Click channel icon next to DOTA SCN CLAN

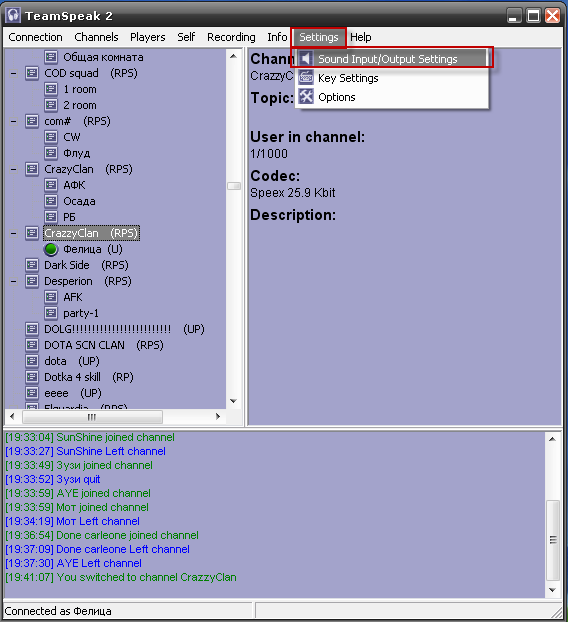(32, 345)
